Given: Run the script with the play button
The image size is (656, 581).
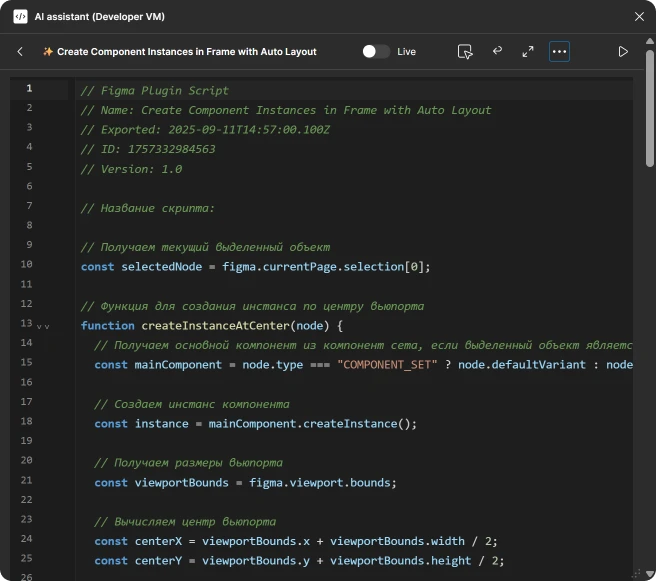Looking at the screenshot, I should [x=623, y=51].
